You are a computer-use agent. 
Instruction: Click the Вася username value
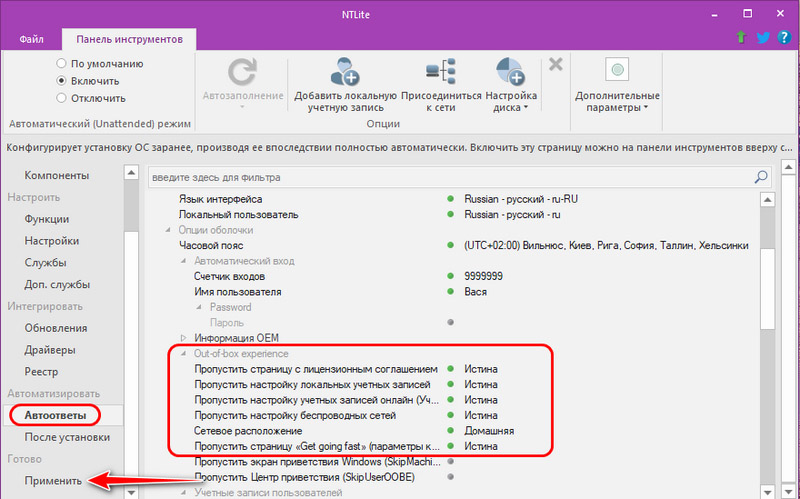(x=475, y=292)
